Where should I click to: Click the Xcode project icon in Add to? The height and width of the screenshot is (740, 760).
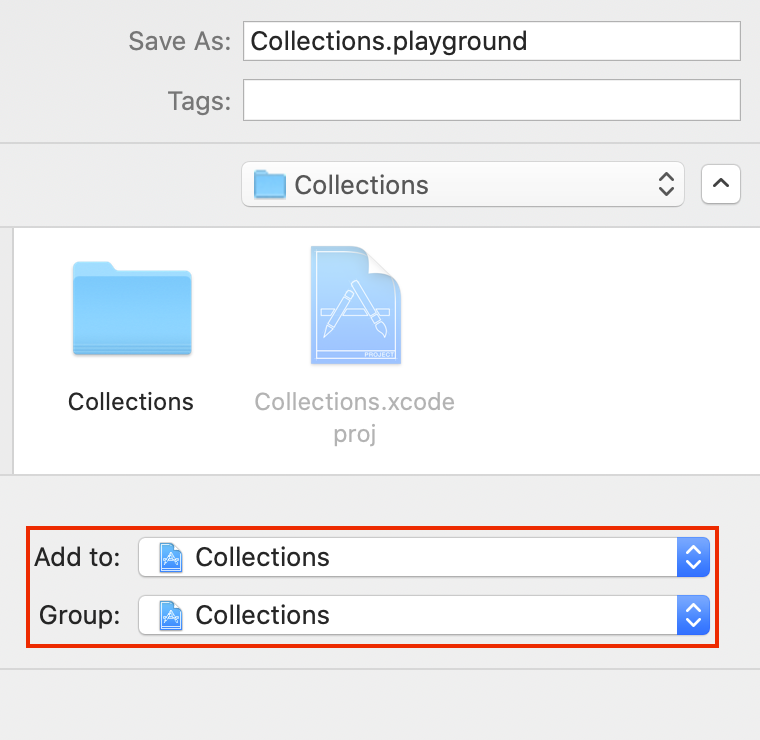[x=171, y=557]
